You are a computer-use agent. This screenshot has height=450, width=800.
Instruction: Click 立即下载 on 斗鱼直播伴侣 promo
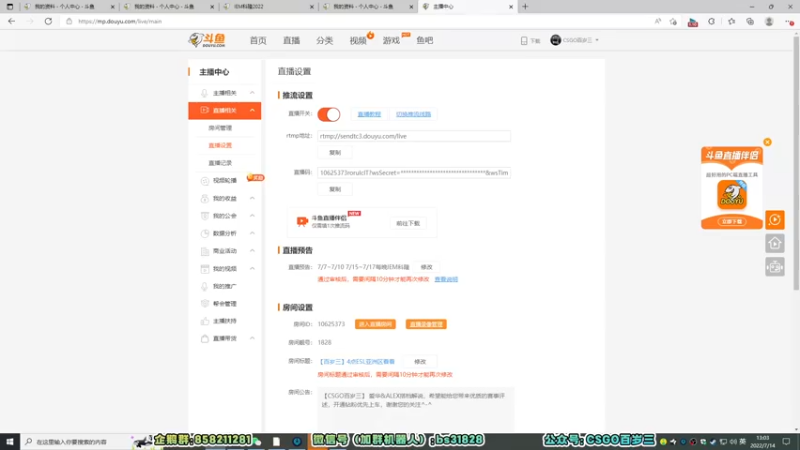coord(732,221)
